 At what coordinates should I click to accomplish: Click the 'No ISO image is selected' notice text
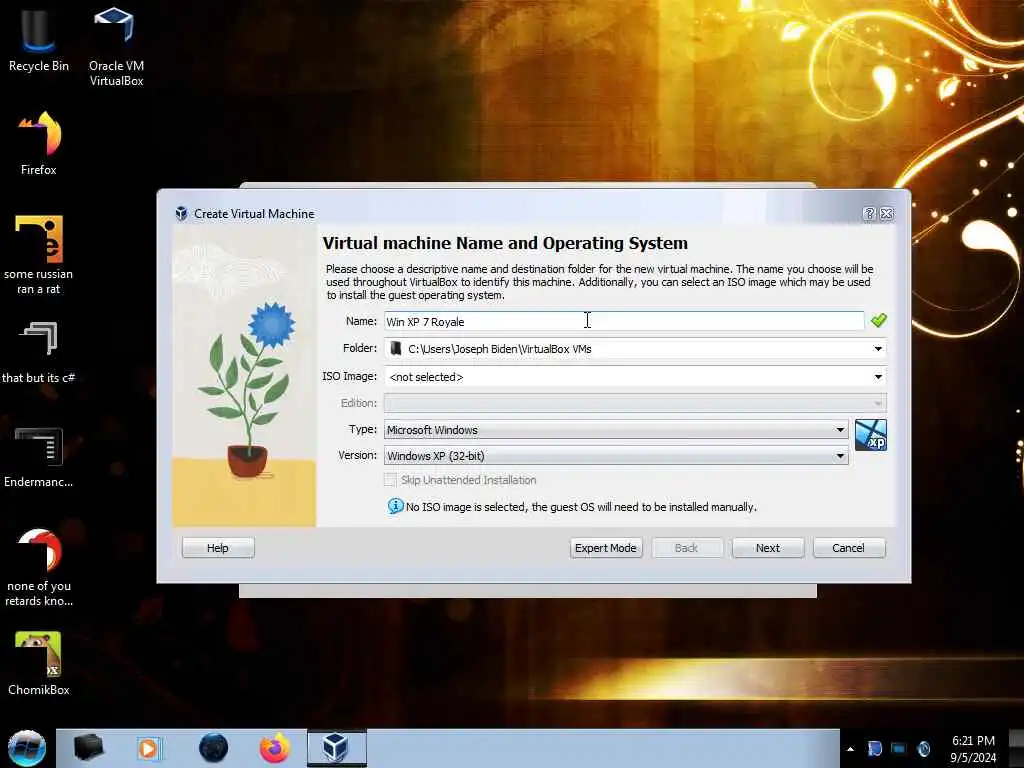(581, 507)
